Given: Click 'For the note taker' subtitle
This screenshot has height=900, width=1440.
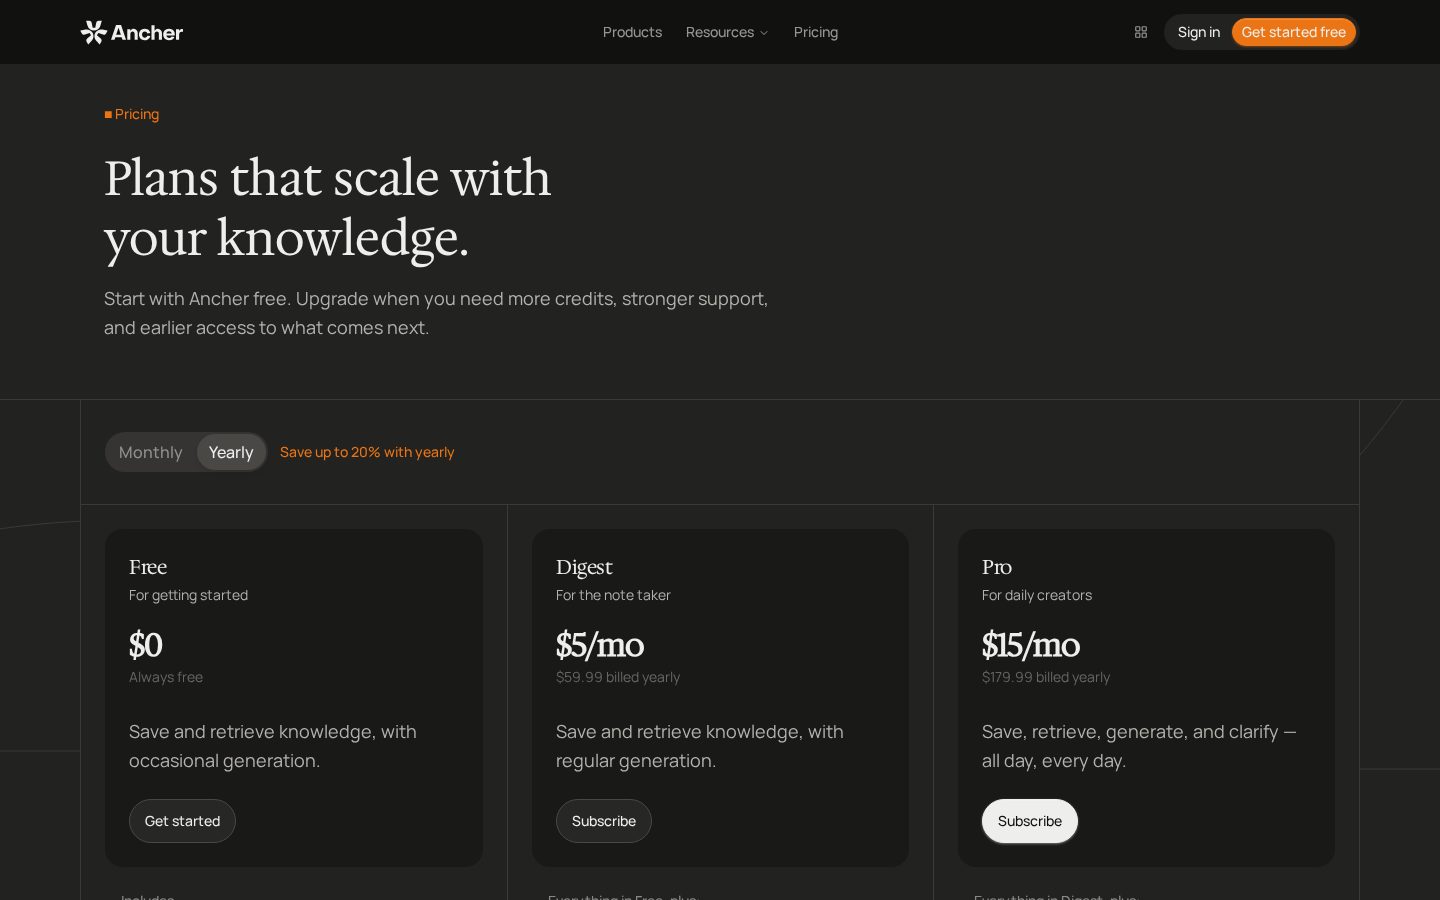Looking at the screenshot, I should tap(613, 595).
